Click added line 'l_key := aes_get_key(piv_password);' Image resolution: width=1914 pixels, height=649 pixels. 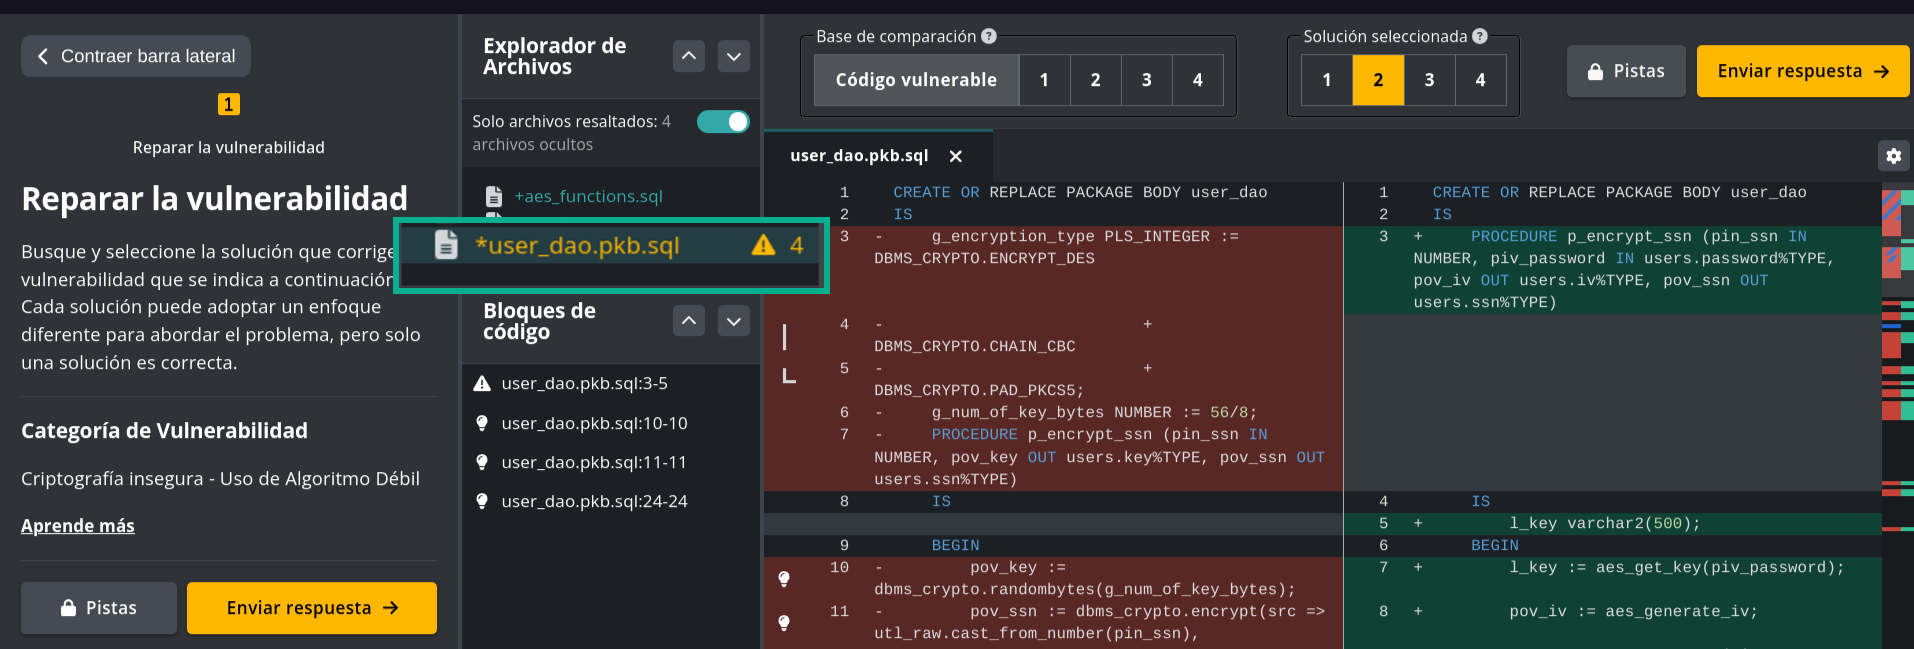(x=1676, y=567)
